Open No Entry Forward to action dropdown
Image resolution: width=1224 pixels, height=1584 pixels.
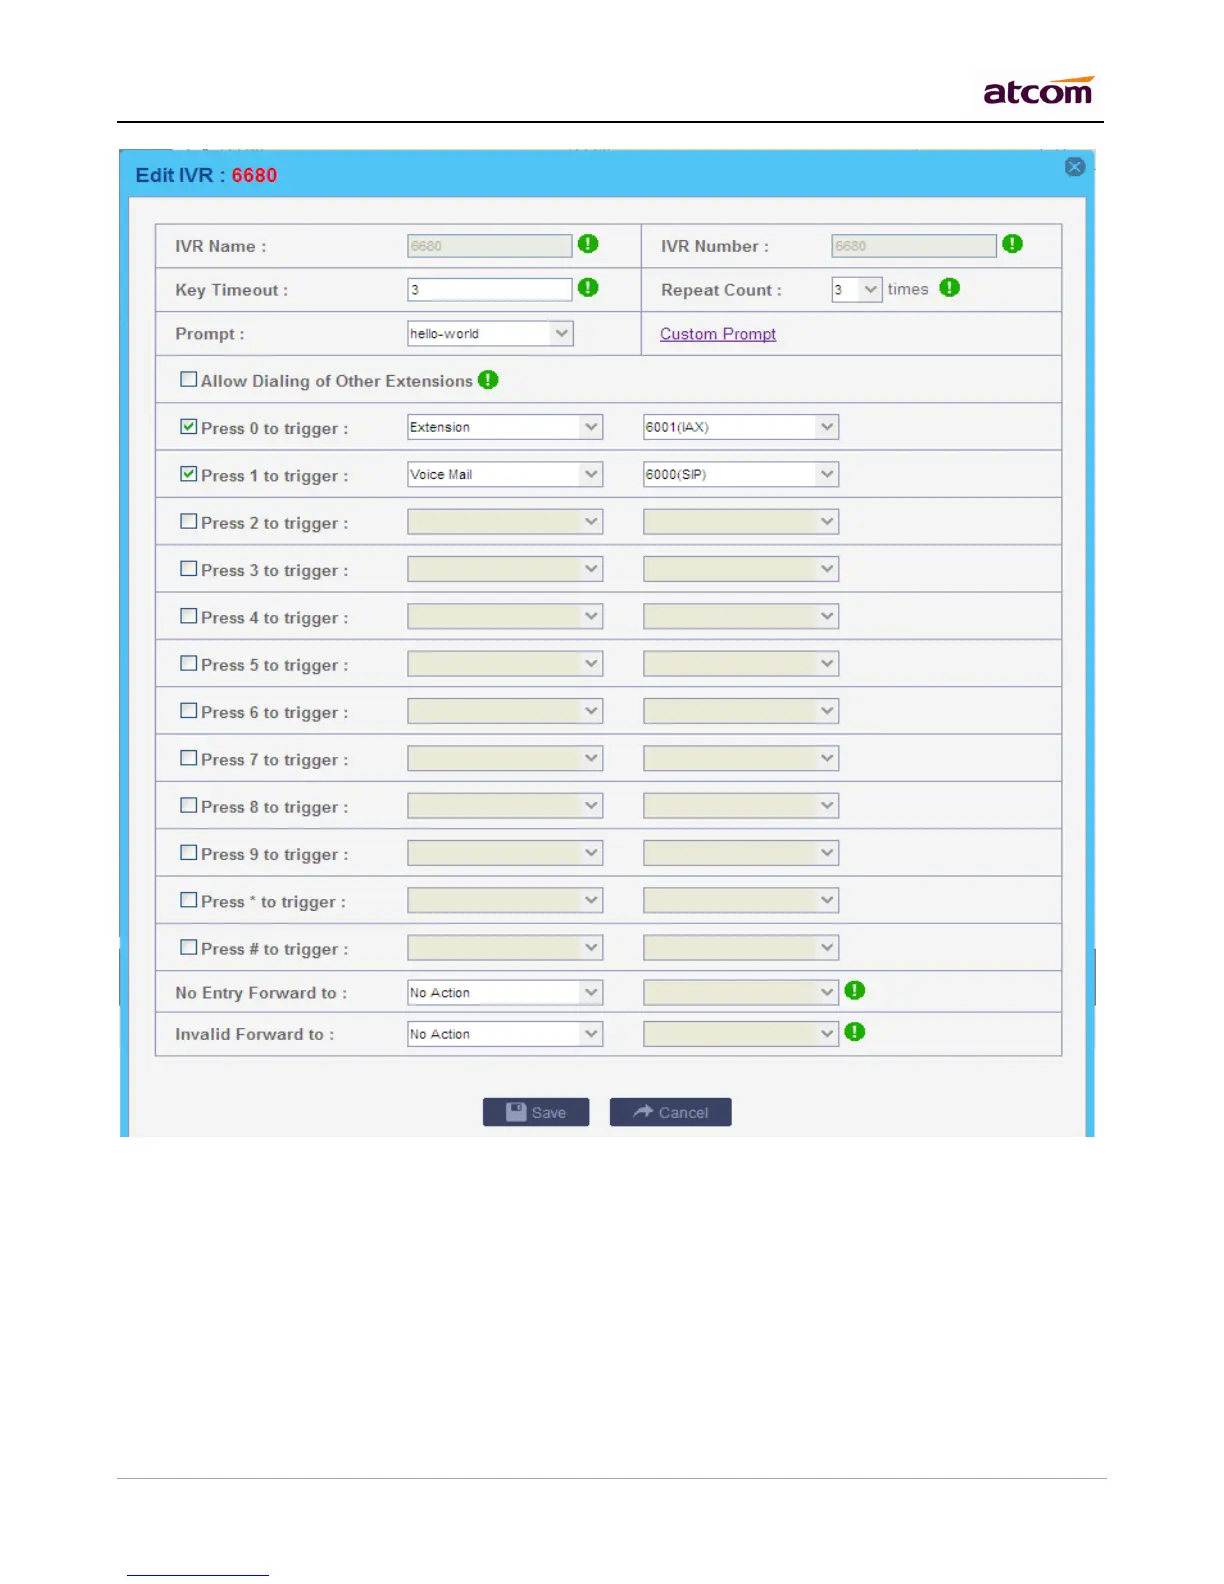(505, 992)
